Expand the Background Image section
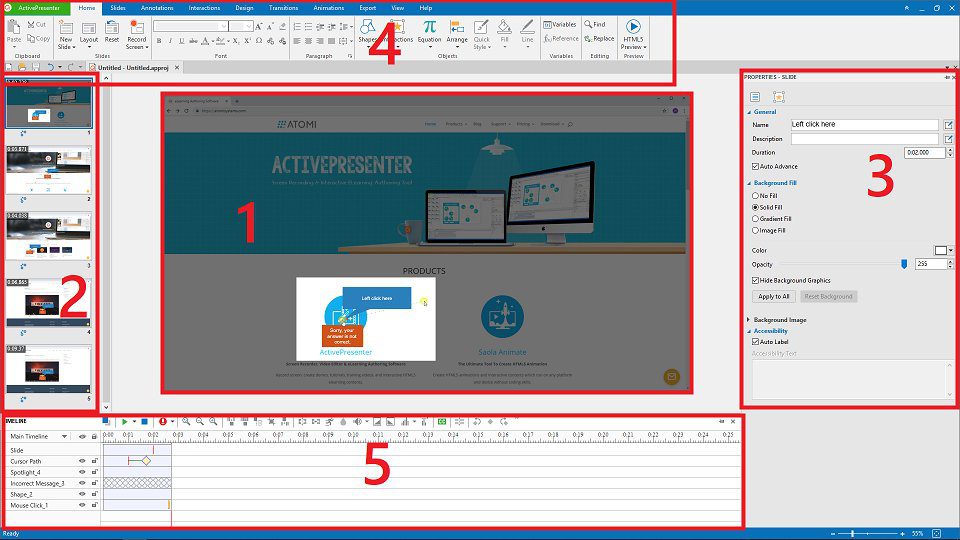This screenshot has width=960, height=540. pyautogui.click(x=748, y=320)
